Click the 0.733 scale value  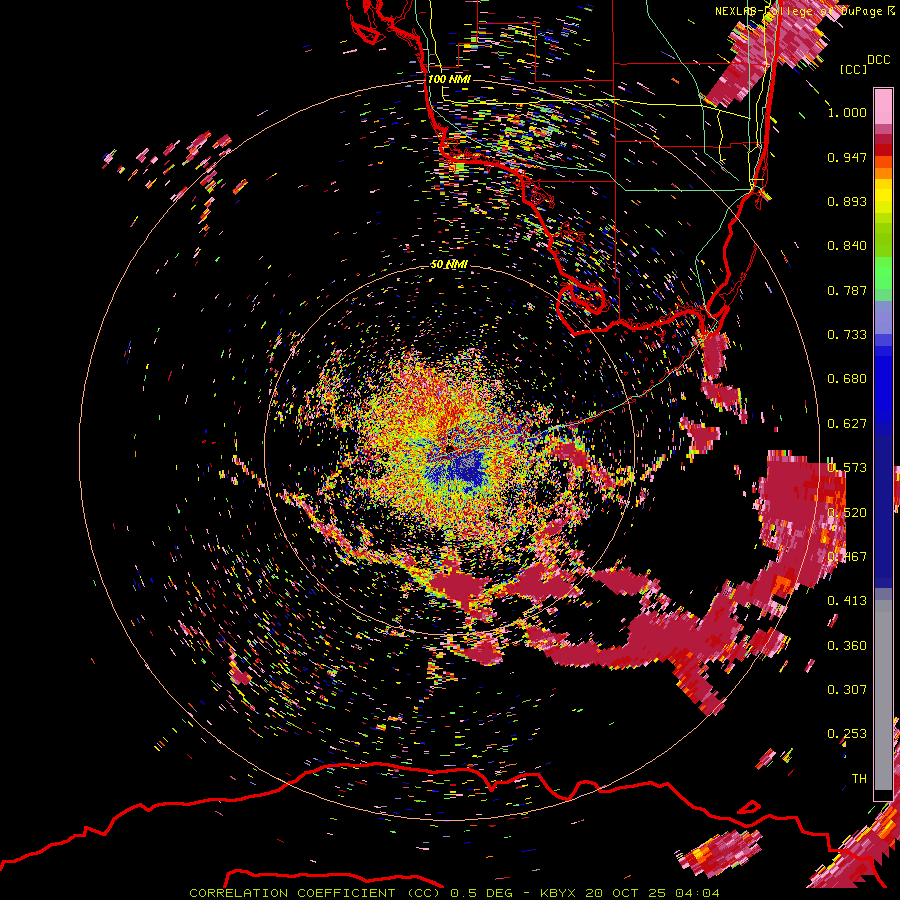pyautogui.click(x=847, y=335)
